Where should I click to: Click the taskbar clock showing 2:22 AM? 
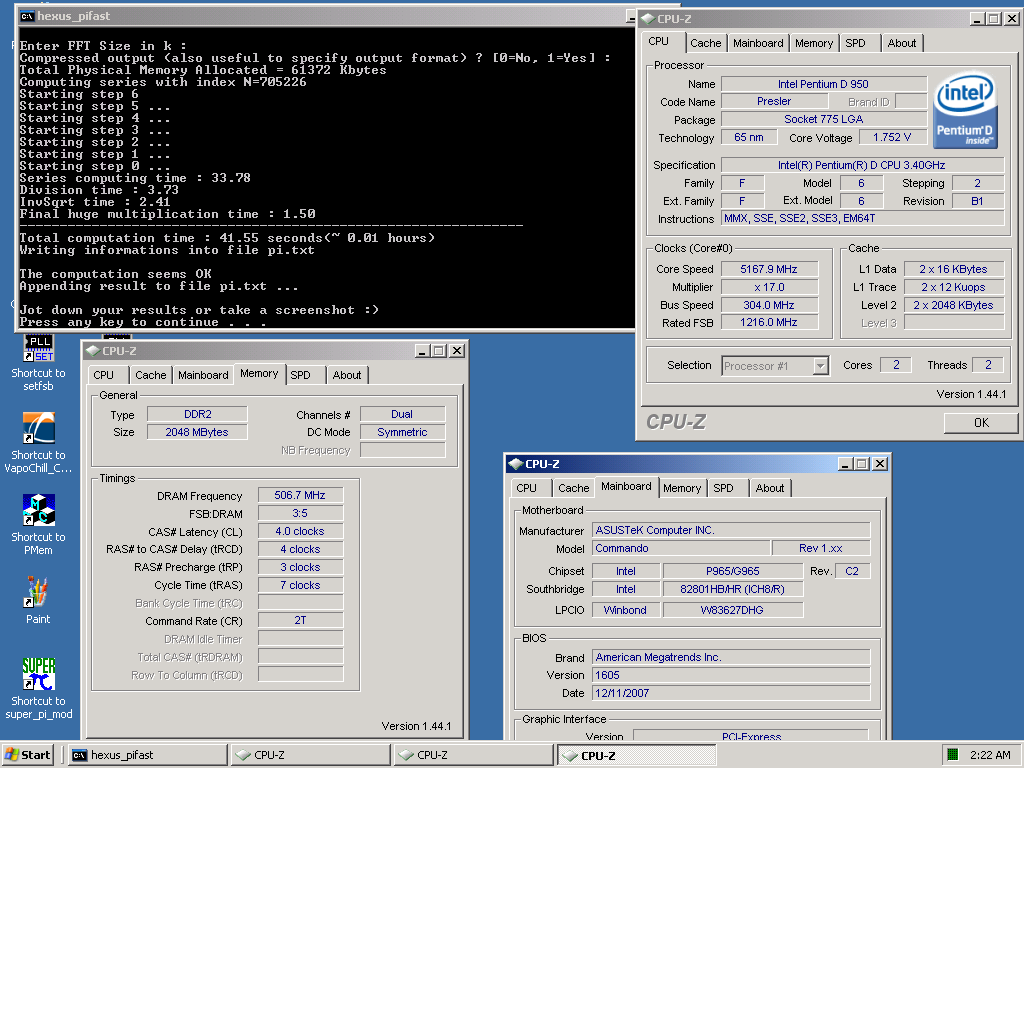pyautogui.click(x=990, y=755)
